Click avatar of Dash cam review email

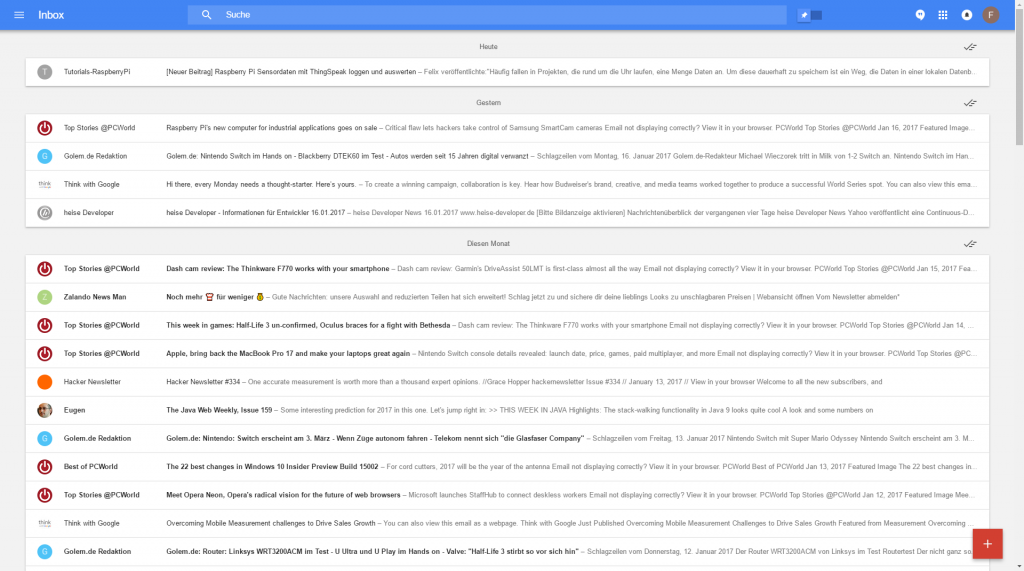pos(44,269)
